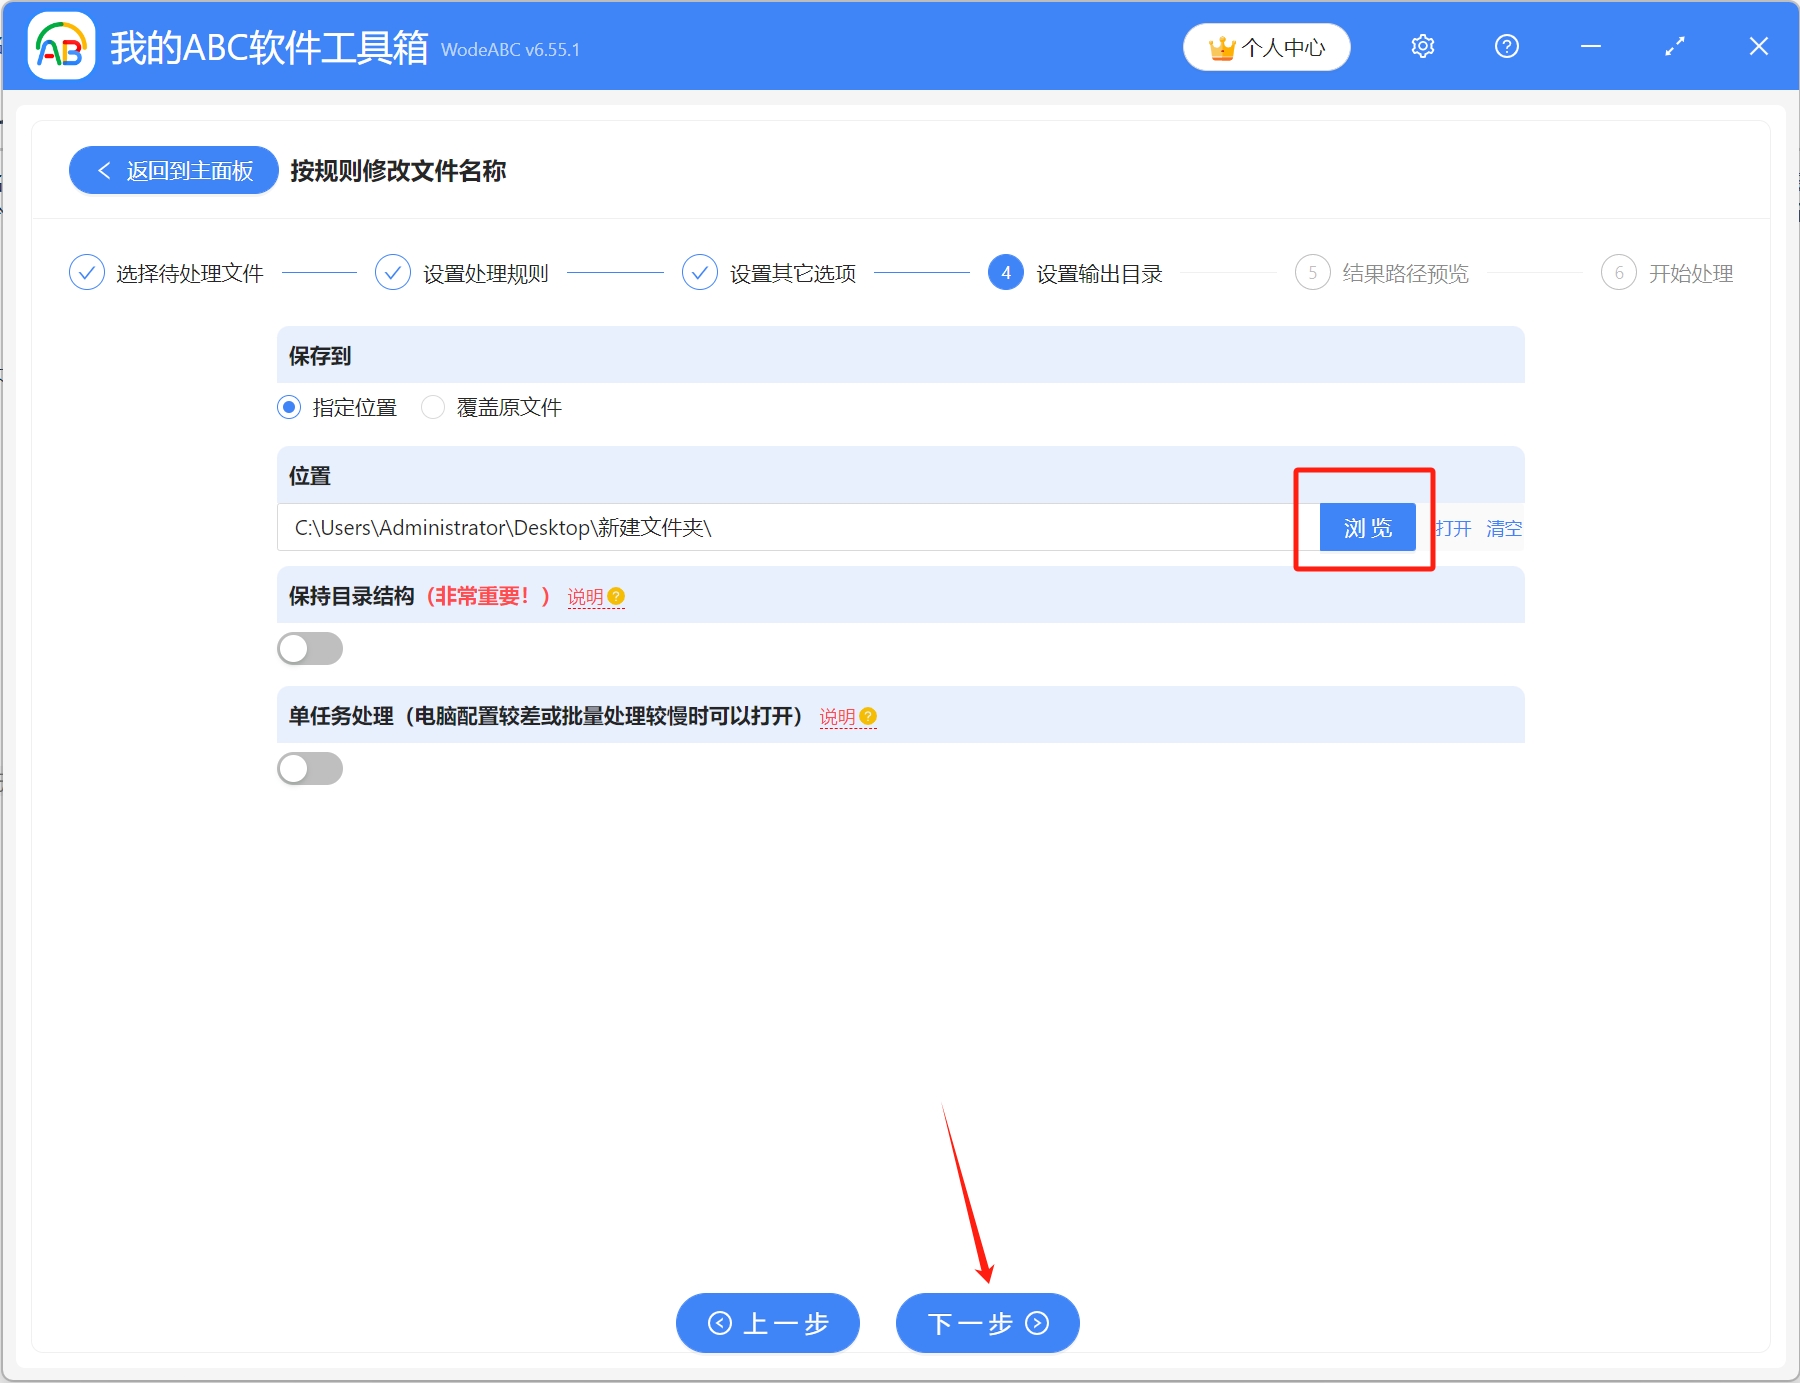Open the 说明 help icon for 单任务处理
The image size is (1800, 1383).
click(x=868, y=717)
